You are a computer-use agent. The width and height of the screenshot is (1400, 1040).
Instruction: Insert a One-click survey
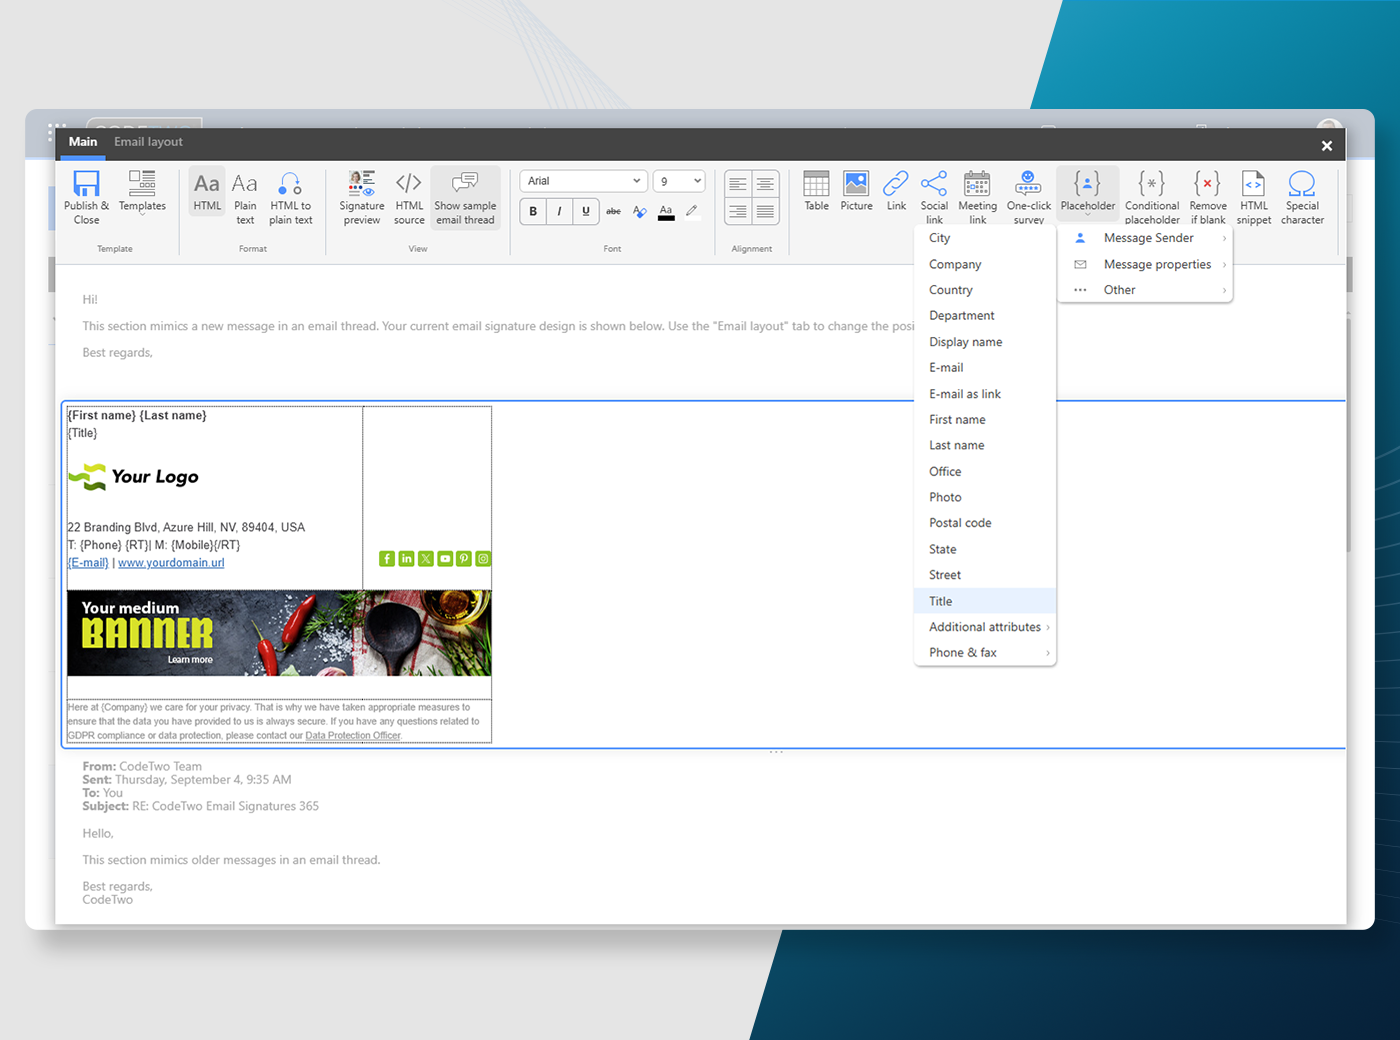(1028, 198)
